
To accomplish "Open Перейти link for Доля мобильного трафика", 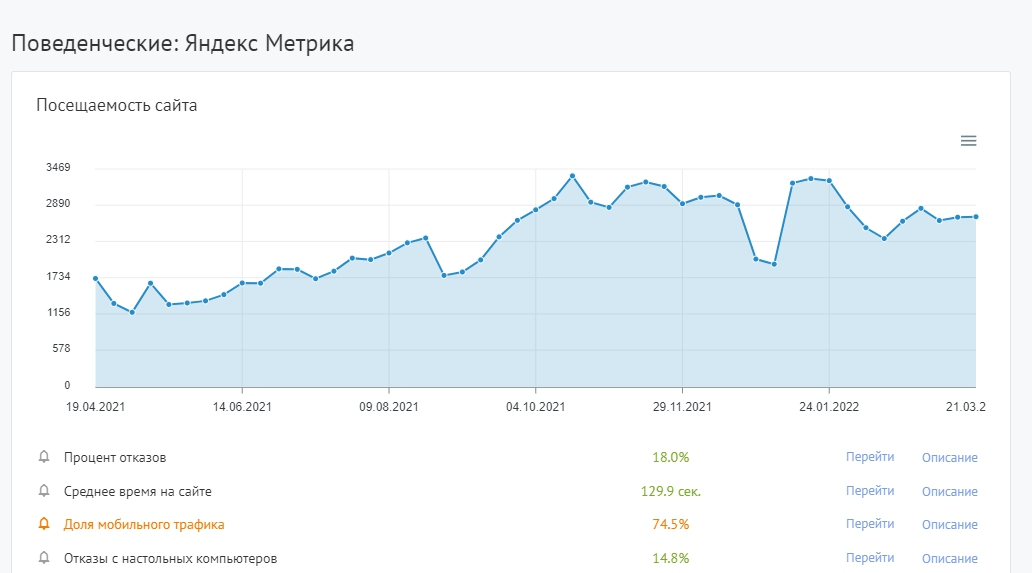I will tap(869, 524).
